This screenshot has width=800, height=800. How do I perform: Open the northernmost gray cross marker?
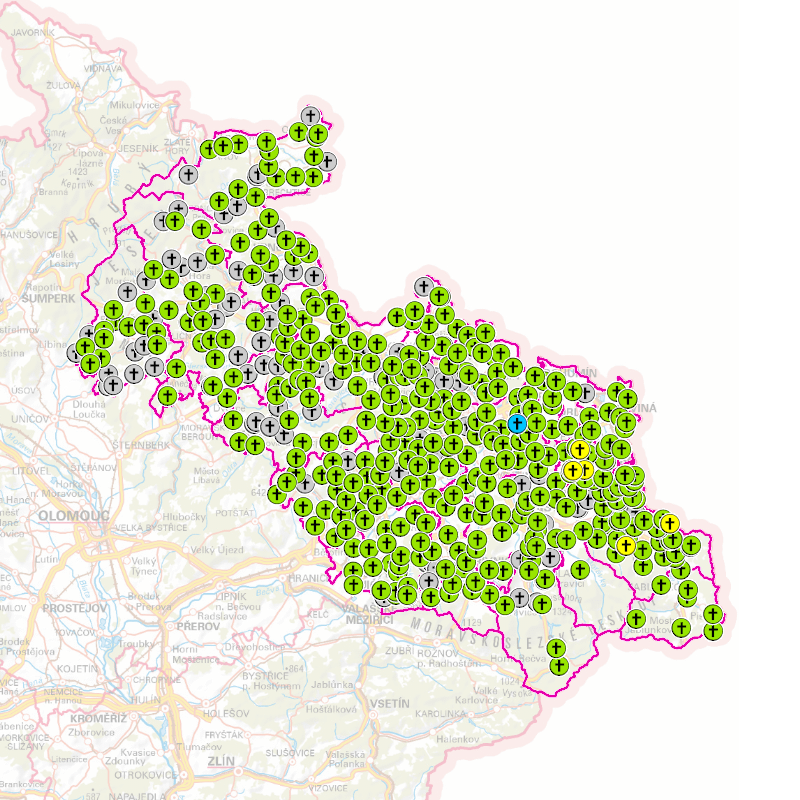pos(310,116)
